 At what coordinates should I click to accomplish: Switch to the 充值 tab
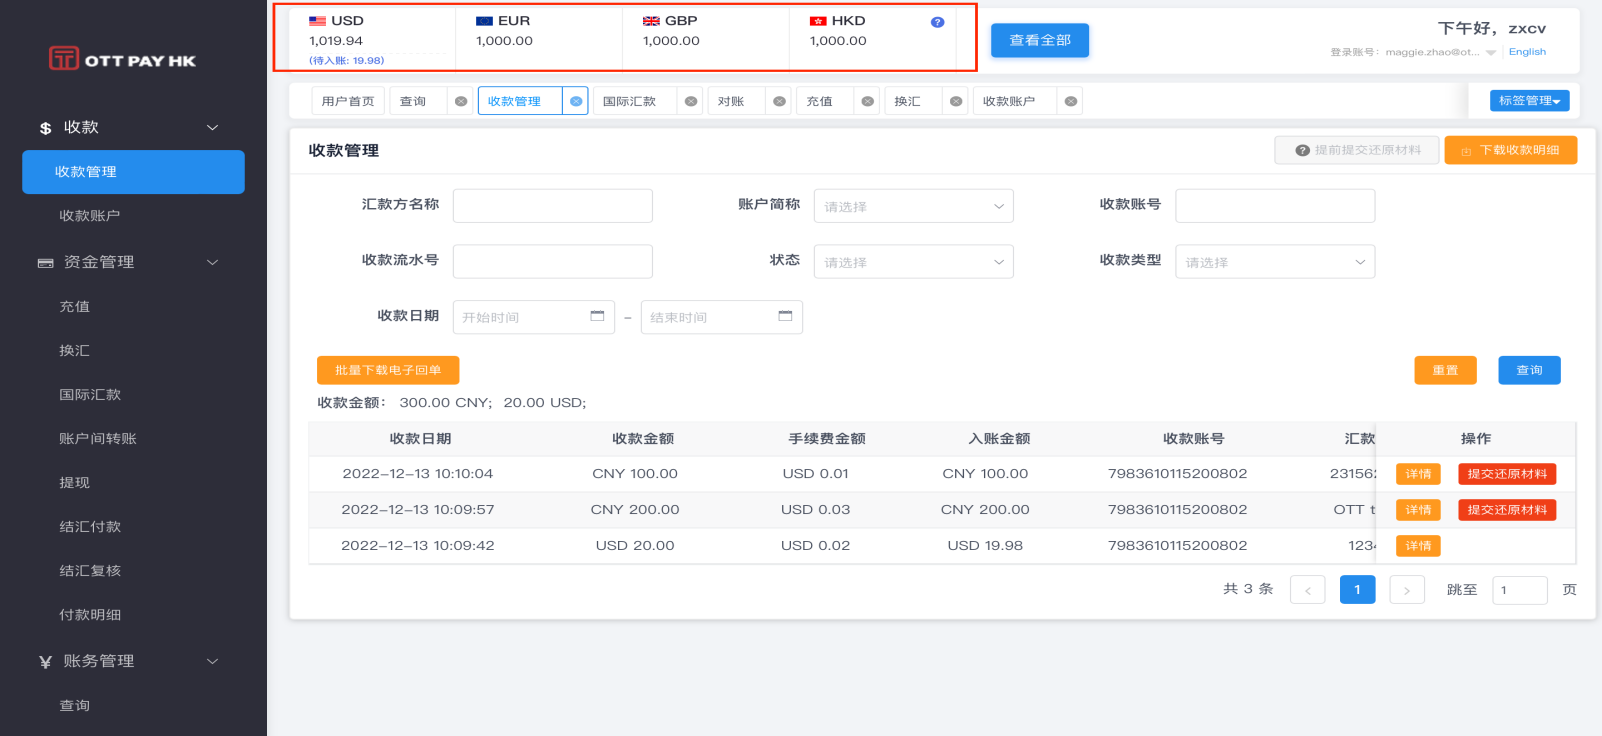point(819,101)
